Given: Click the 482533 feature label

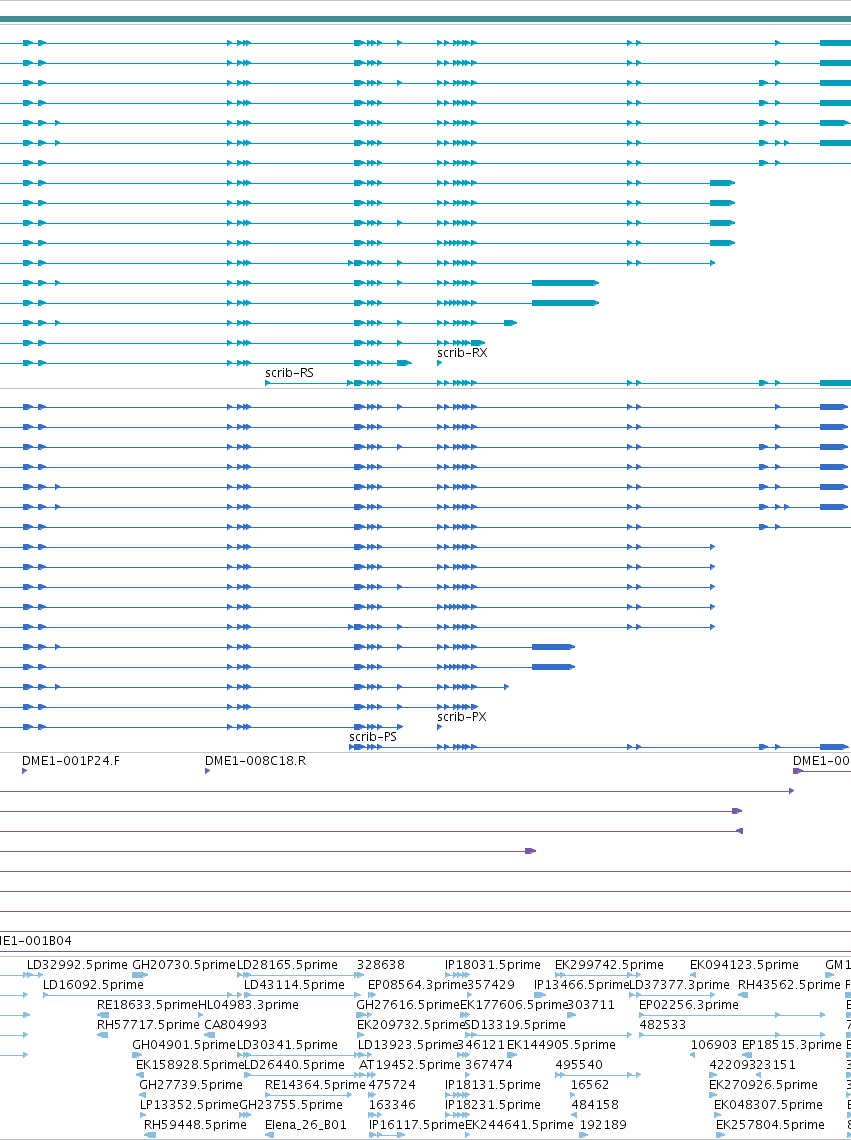Looking at the screenshot, I should [x=663, y=1024].
